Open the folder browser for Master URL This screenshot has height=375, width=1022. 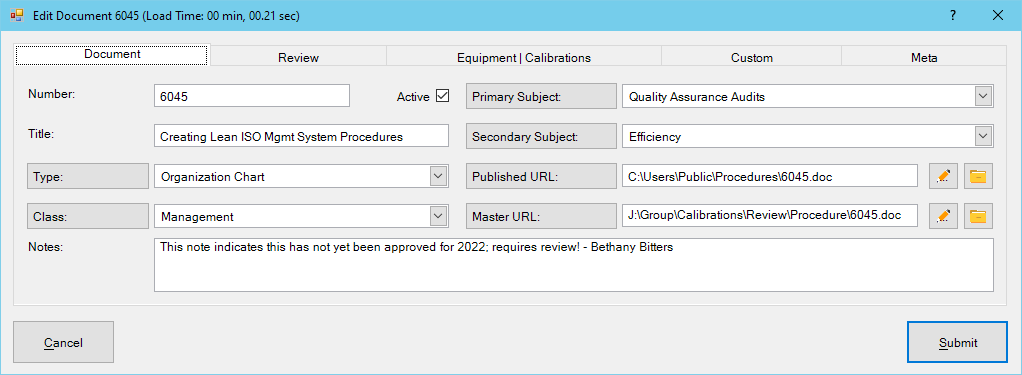[978, 216]
